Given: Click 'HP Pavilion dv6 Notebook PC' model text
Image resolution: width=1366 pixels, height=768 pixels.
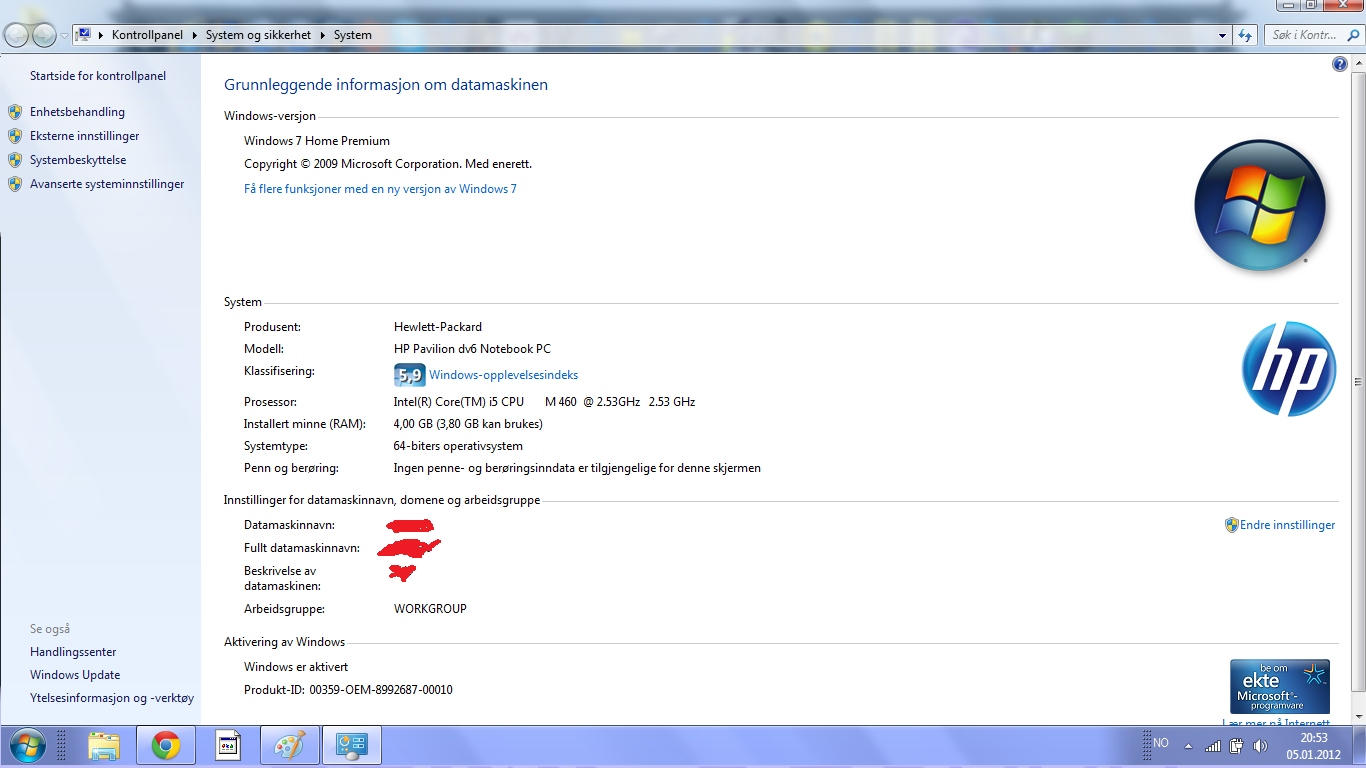Looking at the screenshot, I should point(472,349).
